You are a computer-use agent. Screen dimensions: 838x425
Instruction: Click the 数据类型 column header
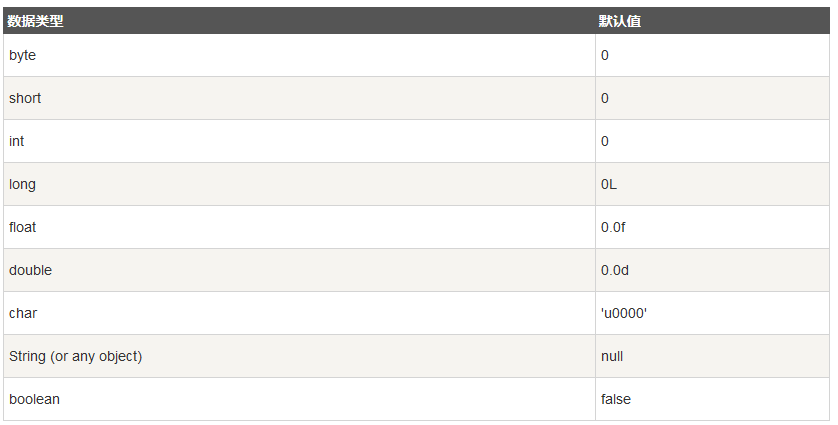click(35, 21)
